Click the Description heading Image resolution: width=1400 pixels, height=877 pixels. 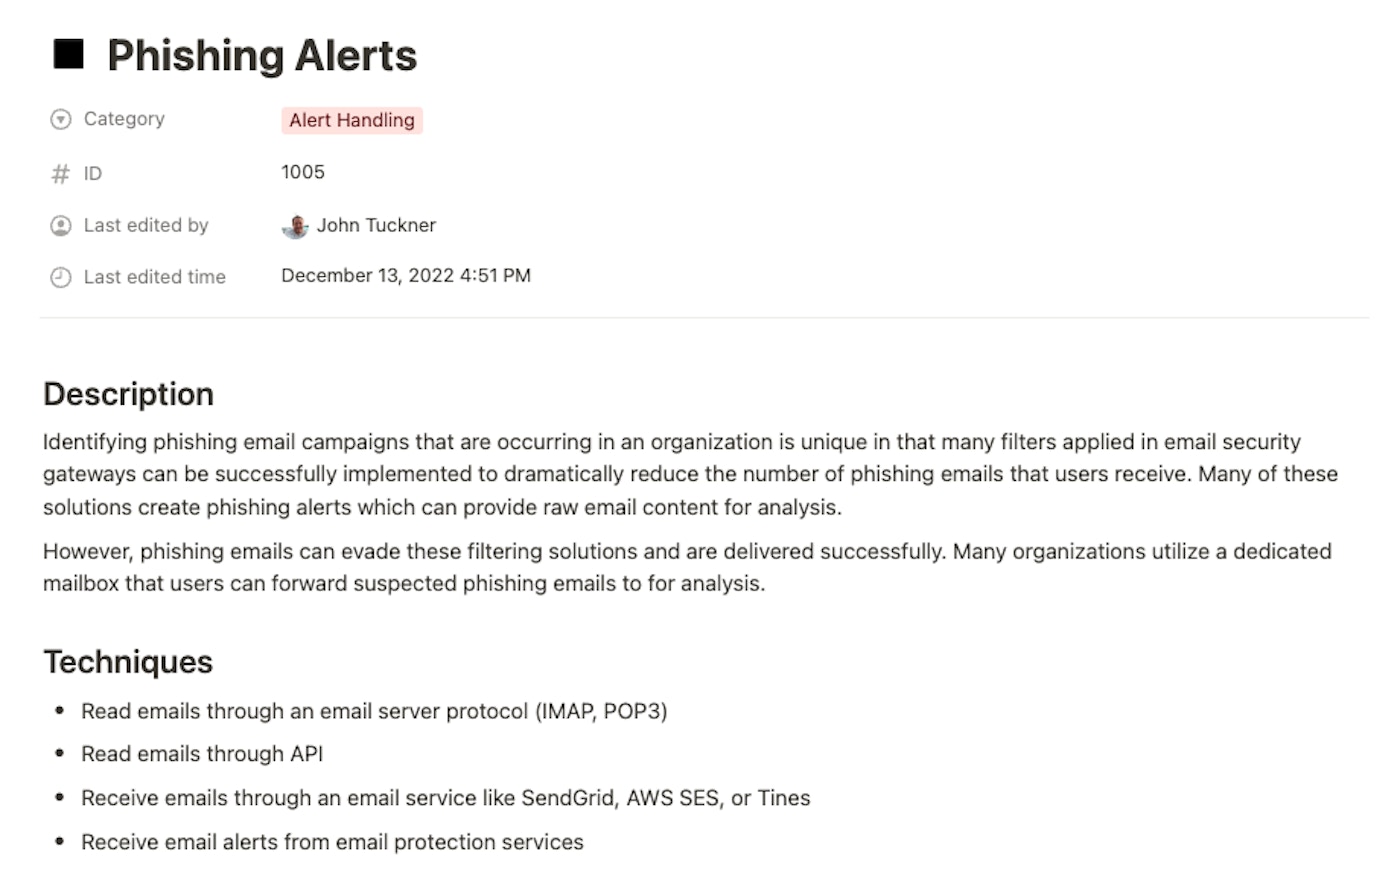pyautogui.click(x=129, y=394)
